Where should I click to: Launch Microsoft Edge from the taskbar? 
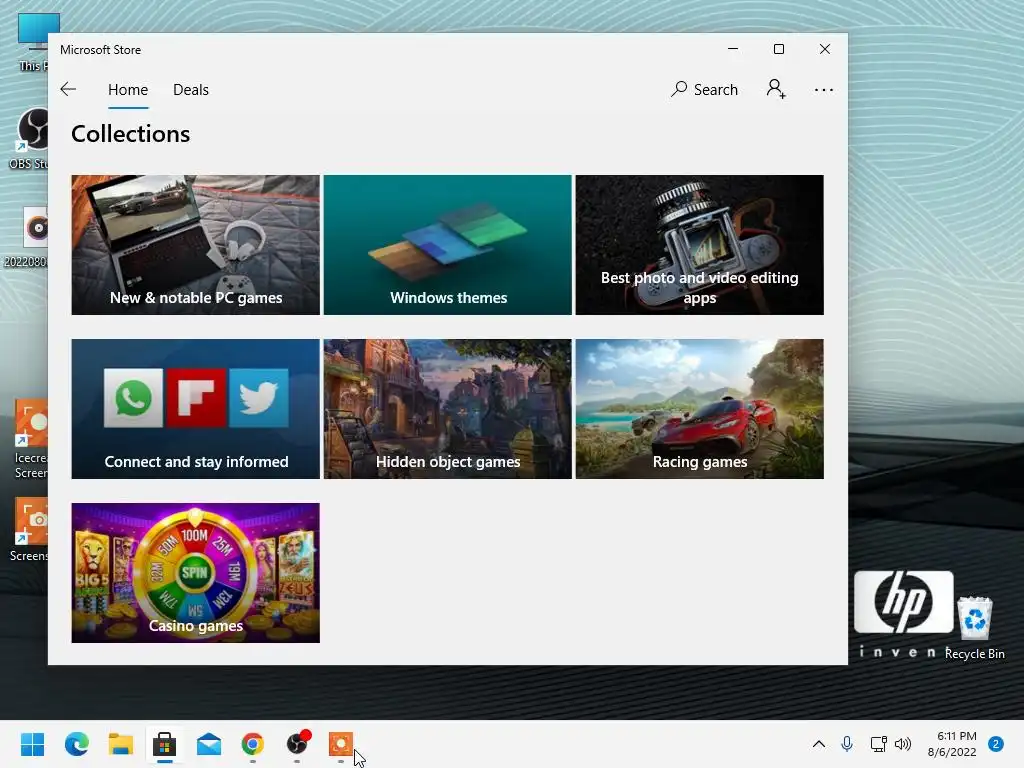coord(76,744)
